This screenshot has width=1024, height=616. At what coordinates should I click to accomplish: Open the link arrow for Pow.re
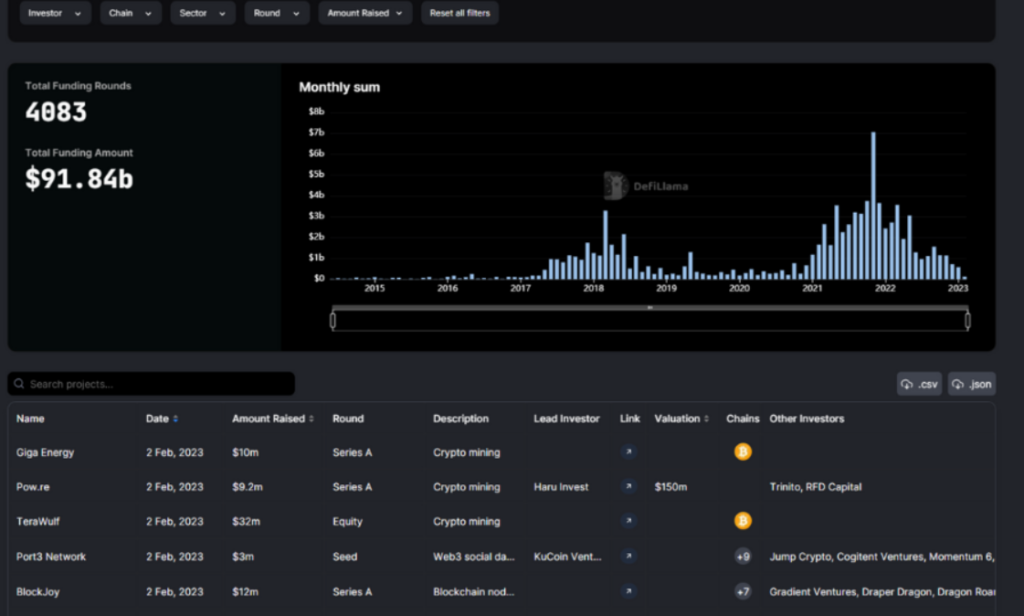click(x=628, y=487)
